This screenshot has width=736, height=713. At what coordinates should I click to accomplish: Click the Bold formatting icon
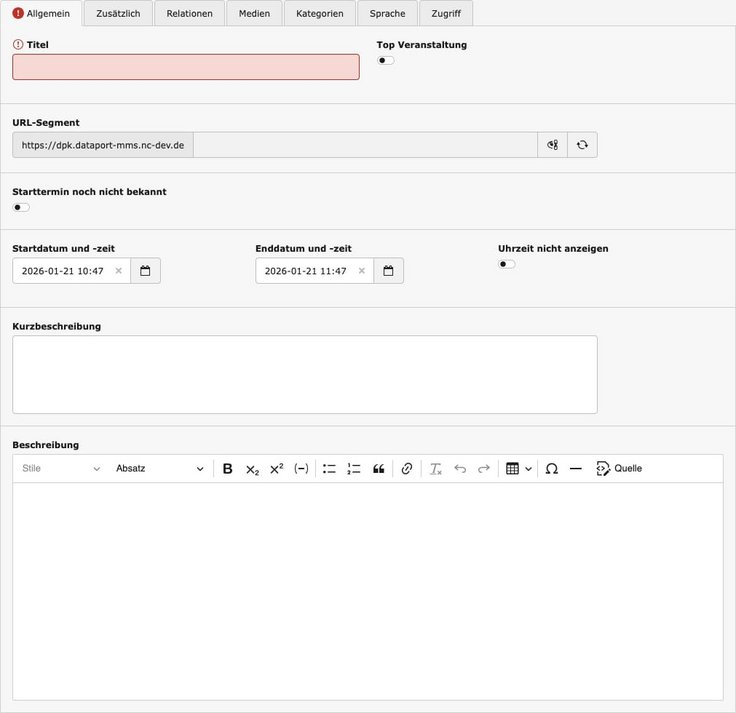pos(227,469)
